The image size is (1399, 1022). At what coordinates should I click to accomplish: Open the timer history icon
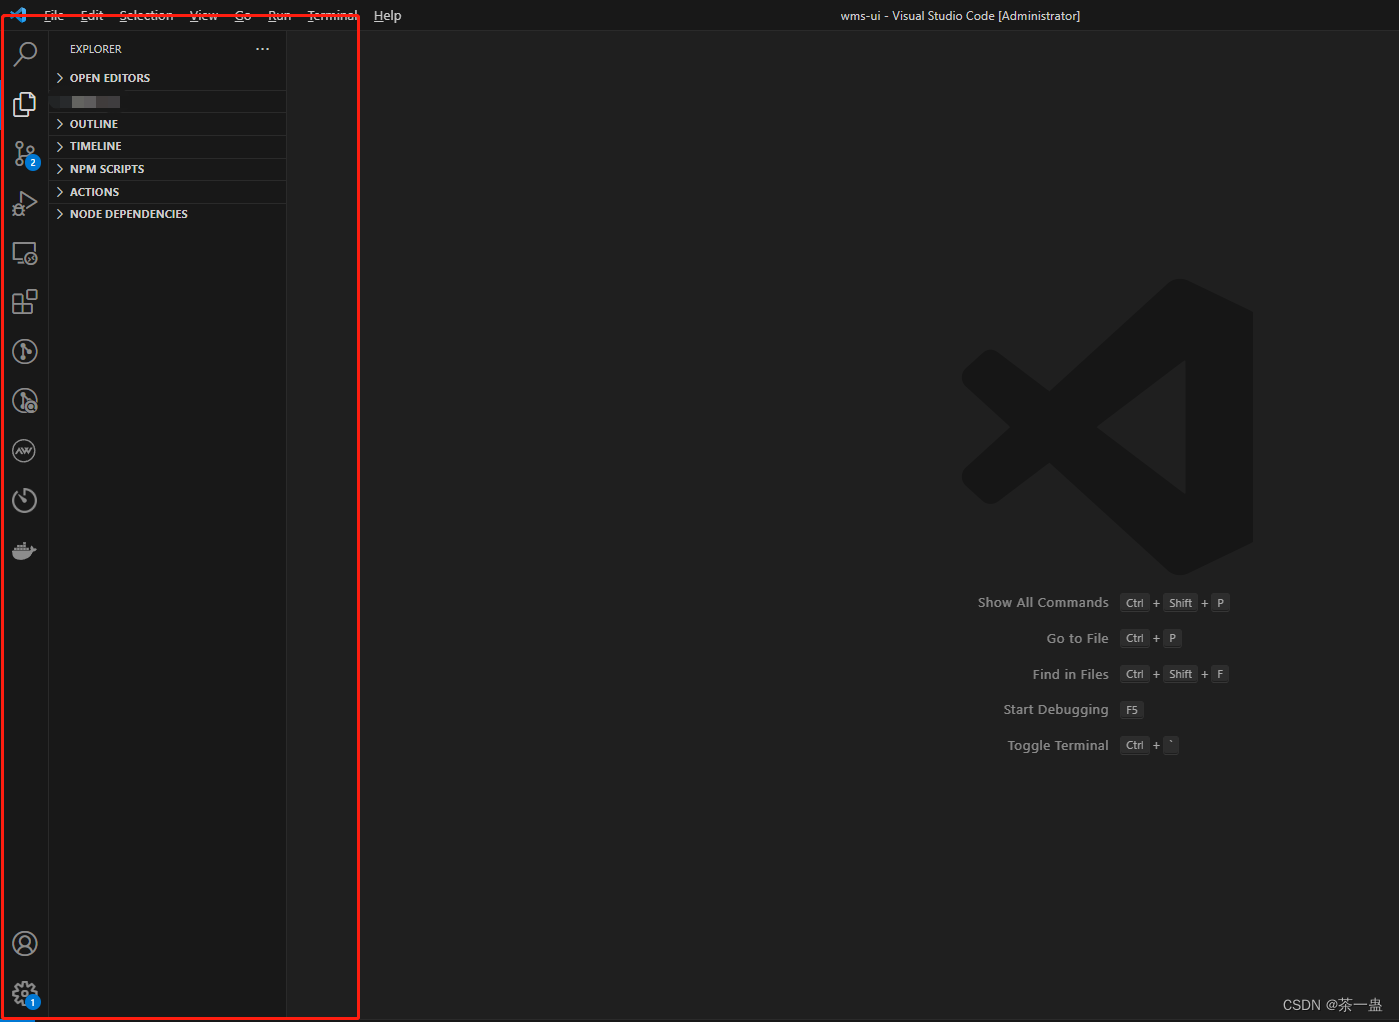point(25,500)
